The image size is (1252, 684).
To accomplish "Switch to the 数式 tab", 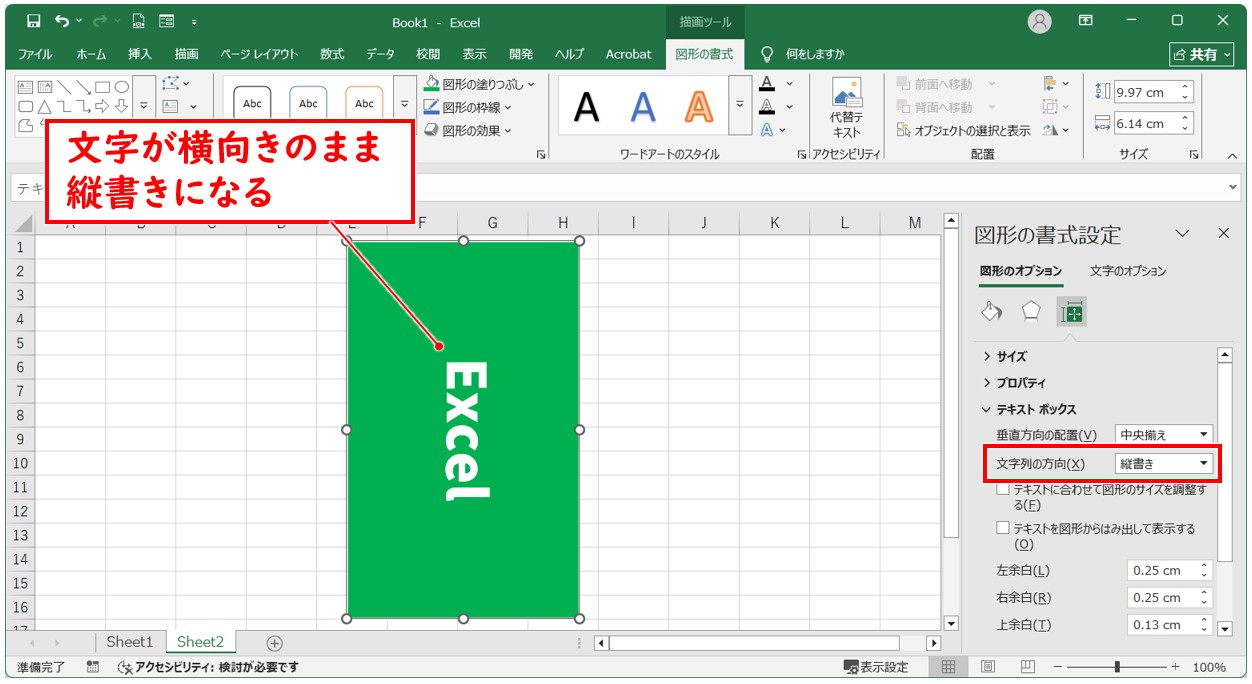I will click(332, 54).
